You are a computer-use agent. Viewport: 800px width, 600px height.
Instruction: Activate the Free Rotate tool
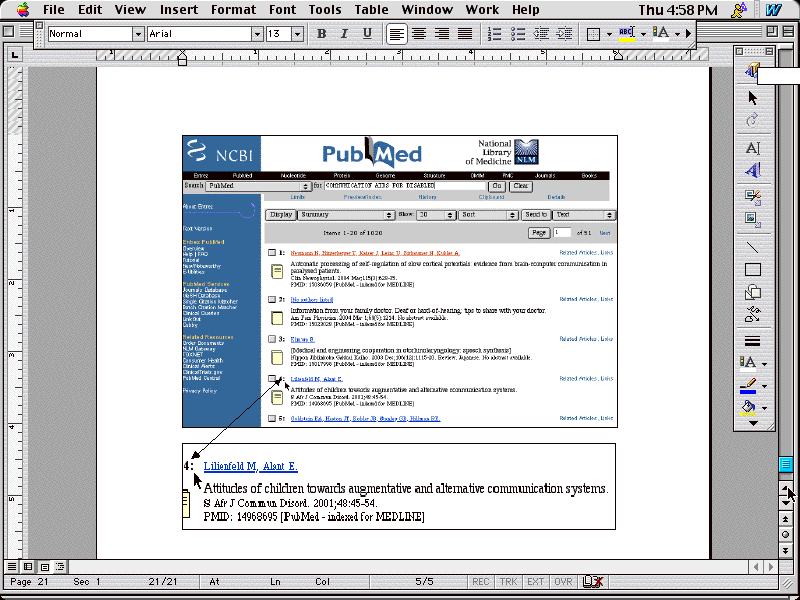(753, 120)
